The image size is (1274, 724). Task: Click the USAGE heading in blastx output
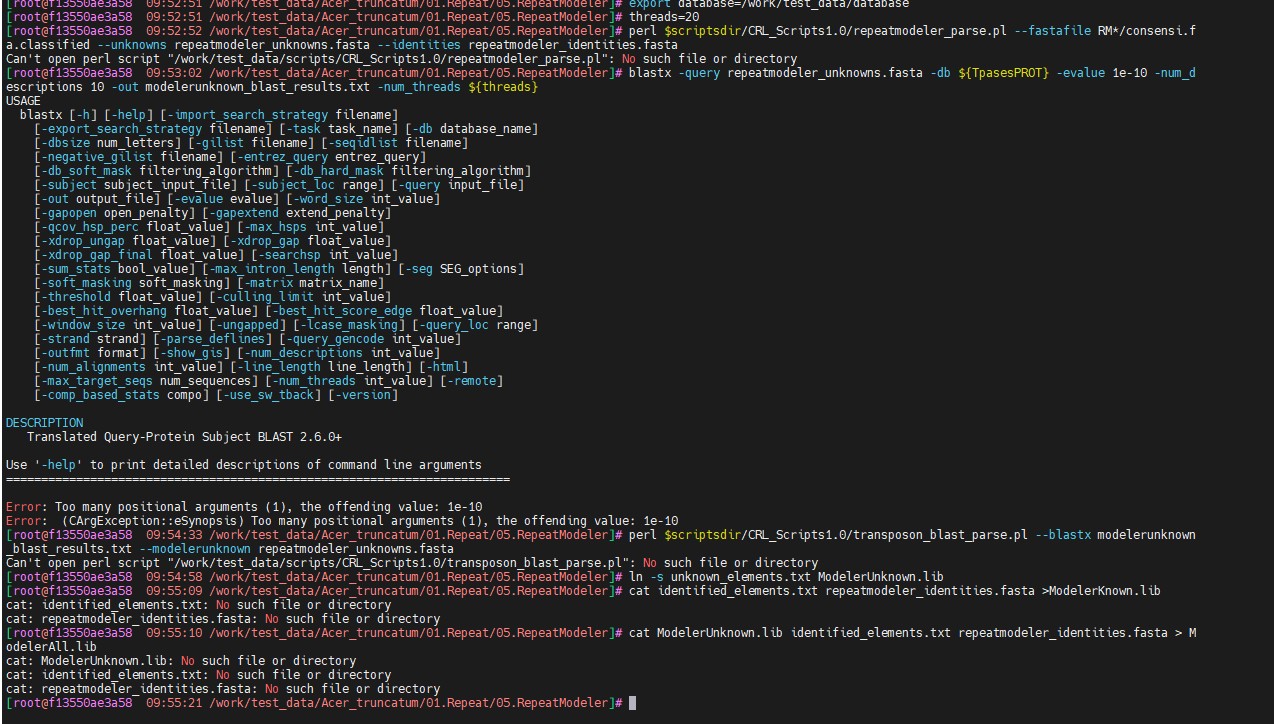[x=23, y=101]
